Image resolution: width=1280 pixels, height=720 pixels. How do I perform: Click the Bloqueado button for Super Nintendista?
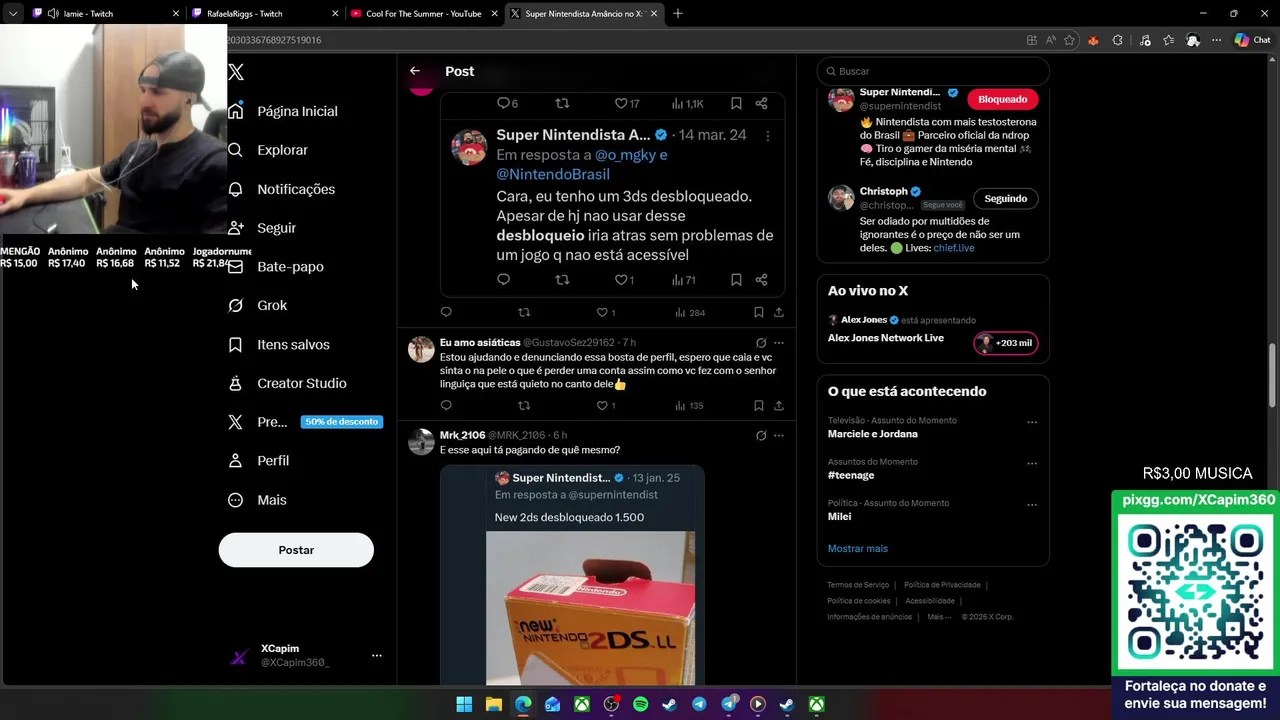click(x=1002, y=99)
